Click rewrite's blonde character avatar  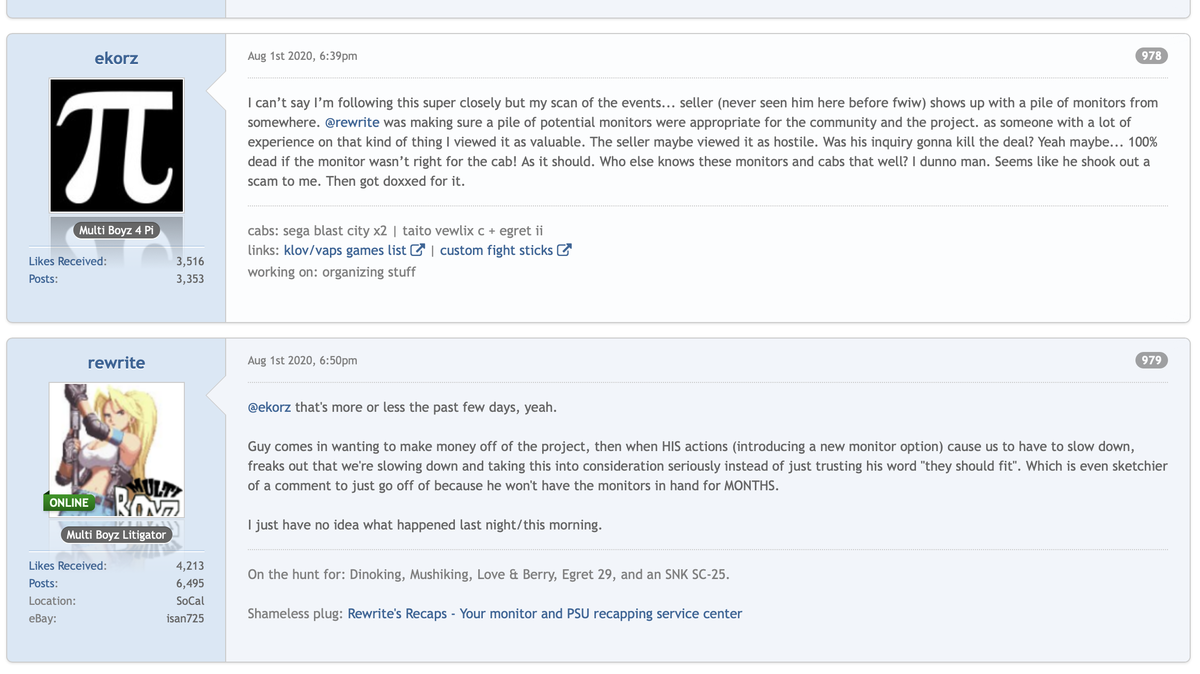pyautogui.click(x=117, y=450)
